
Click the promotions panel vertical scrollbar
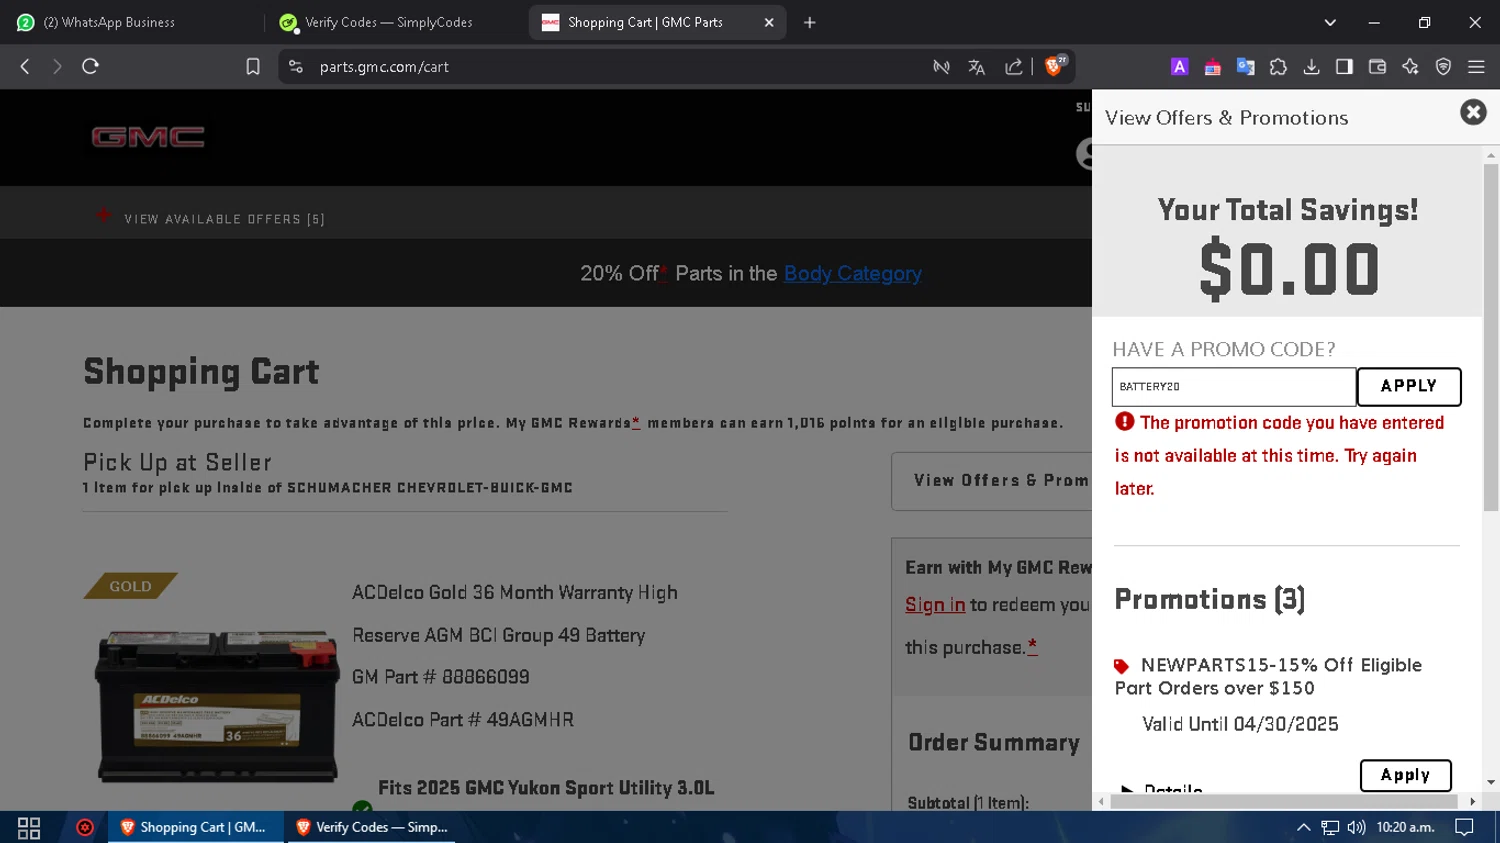1491,338
